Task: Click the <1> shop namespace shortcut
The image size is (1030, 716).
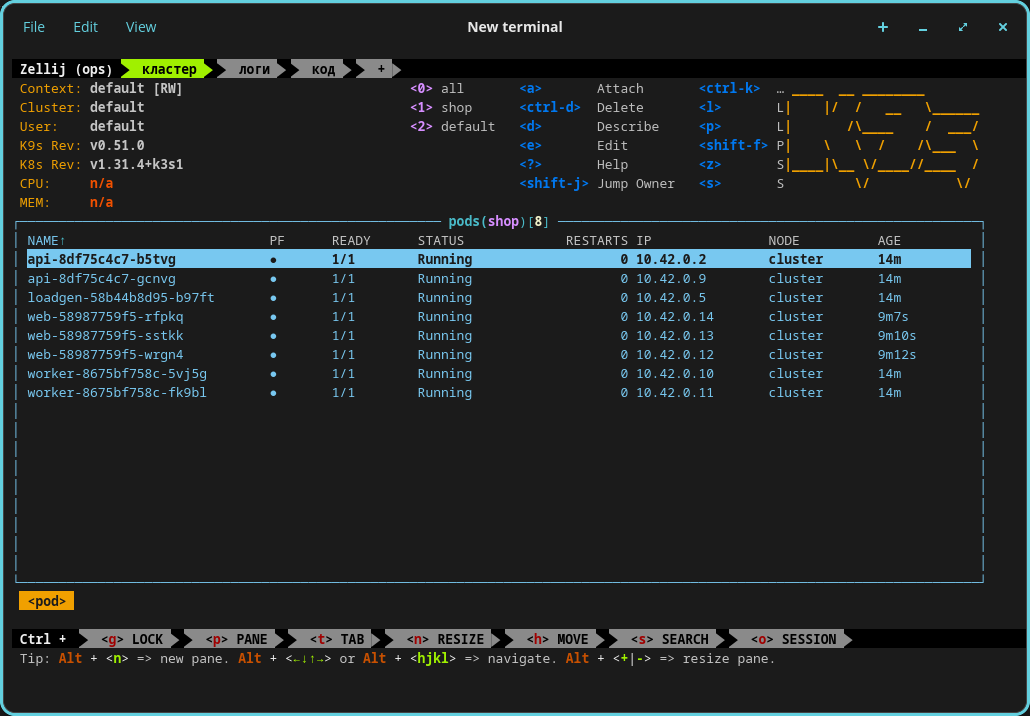Action: 441,107
